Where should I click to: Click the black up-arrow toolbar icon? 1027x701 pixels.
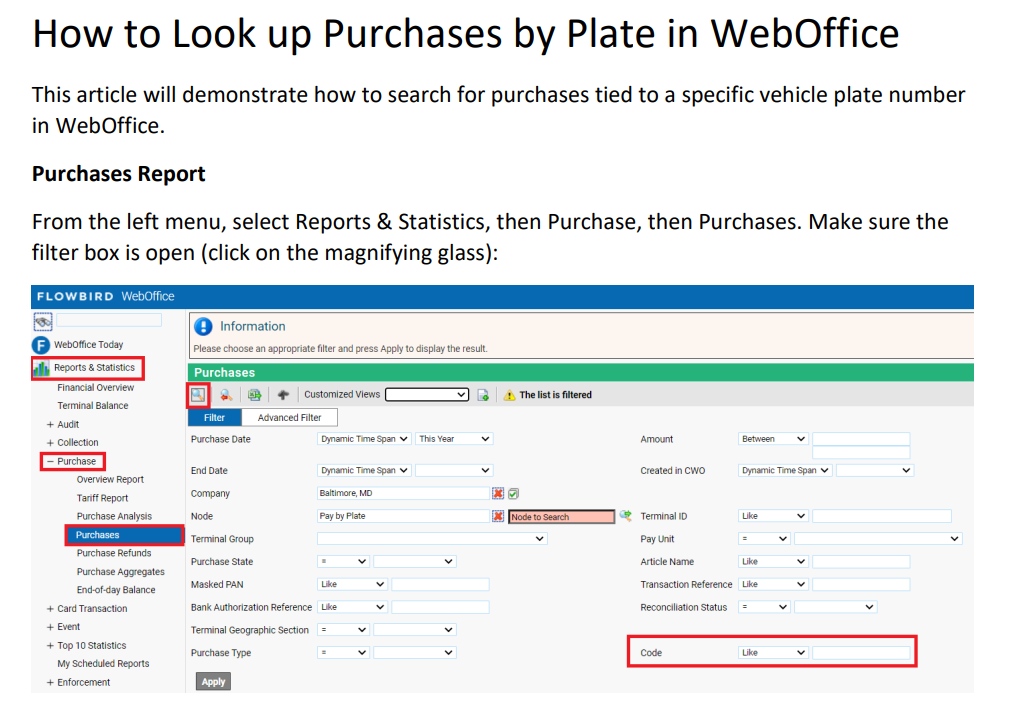coord(283,394)
